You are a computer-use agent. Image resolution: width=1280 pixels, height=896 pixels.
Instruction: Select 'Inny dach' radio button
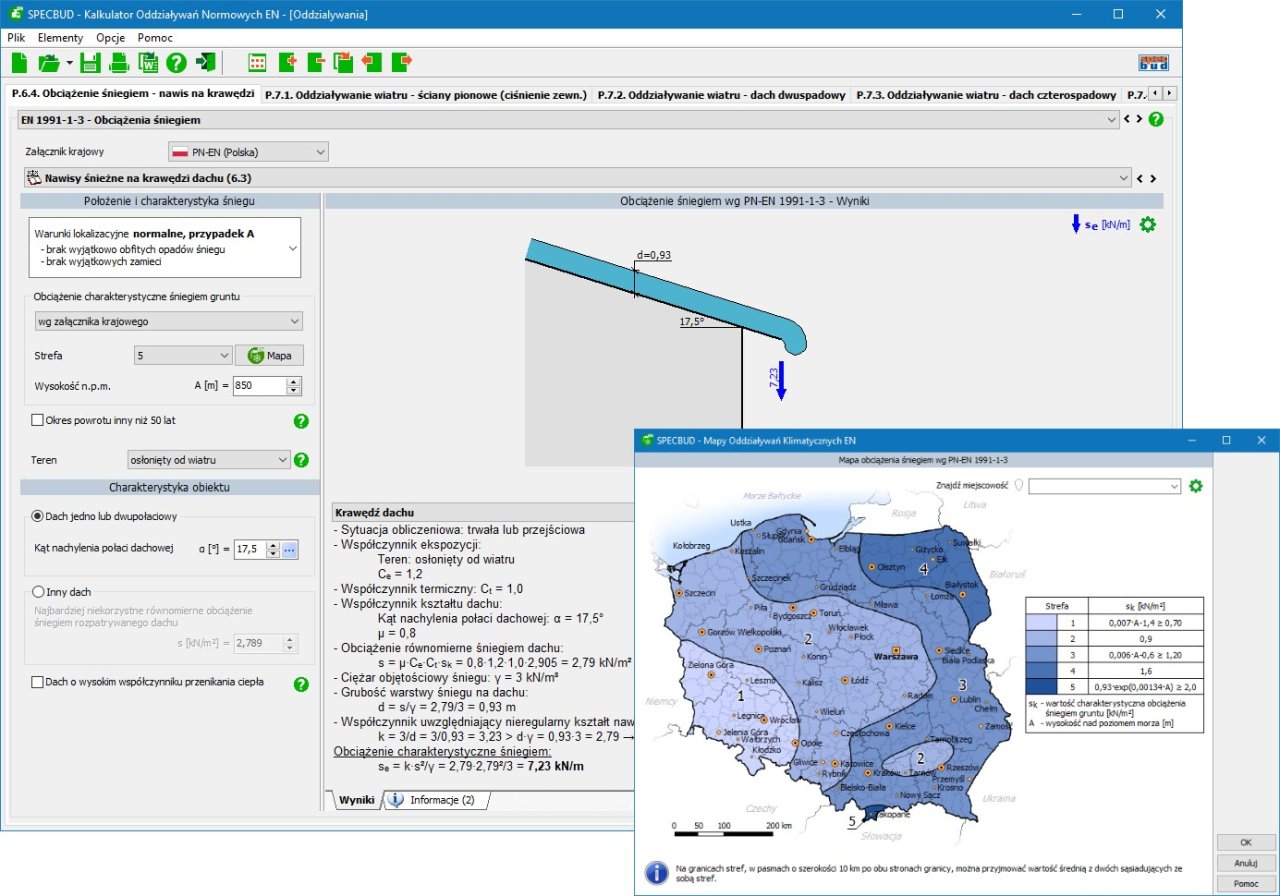(x=39, y=591)
